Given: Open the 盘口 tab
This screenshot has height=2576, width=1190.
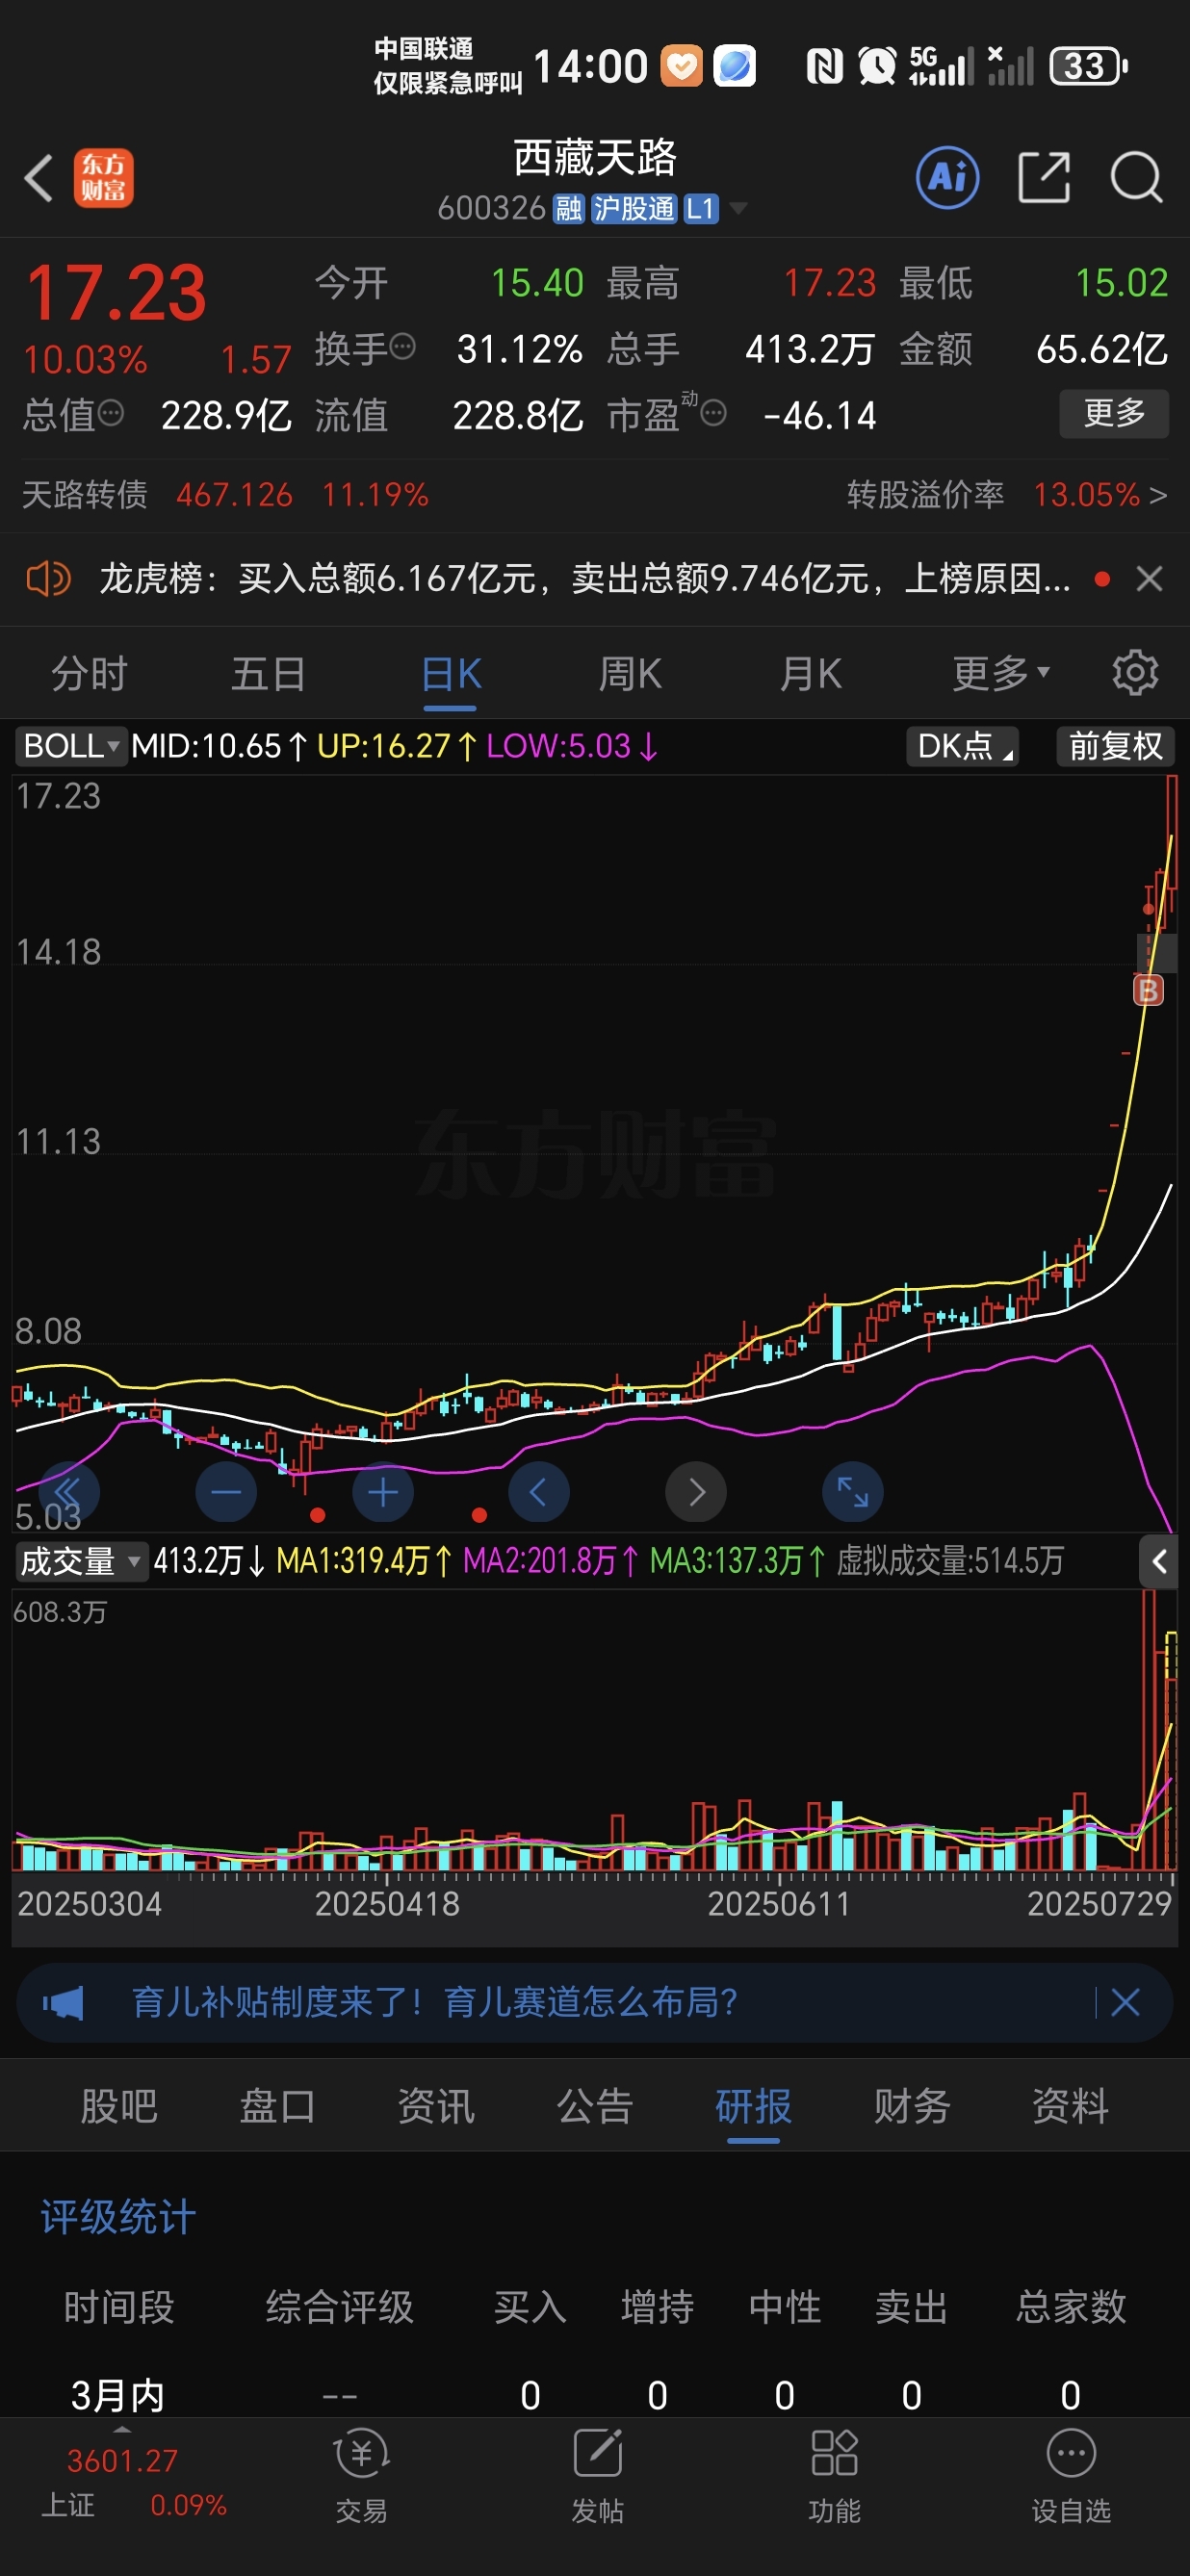Looking at the screenshot, I should [x=277, y=2106].
